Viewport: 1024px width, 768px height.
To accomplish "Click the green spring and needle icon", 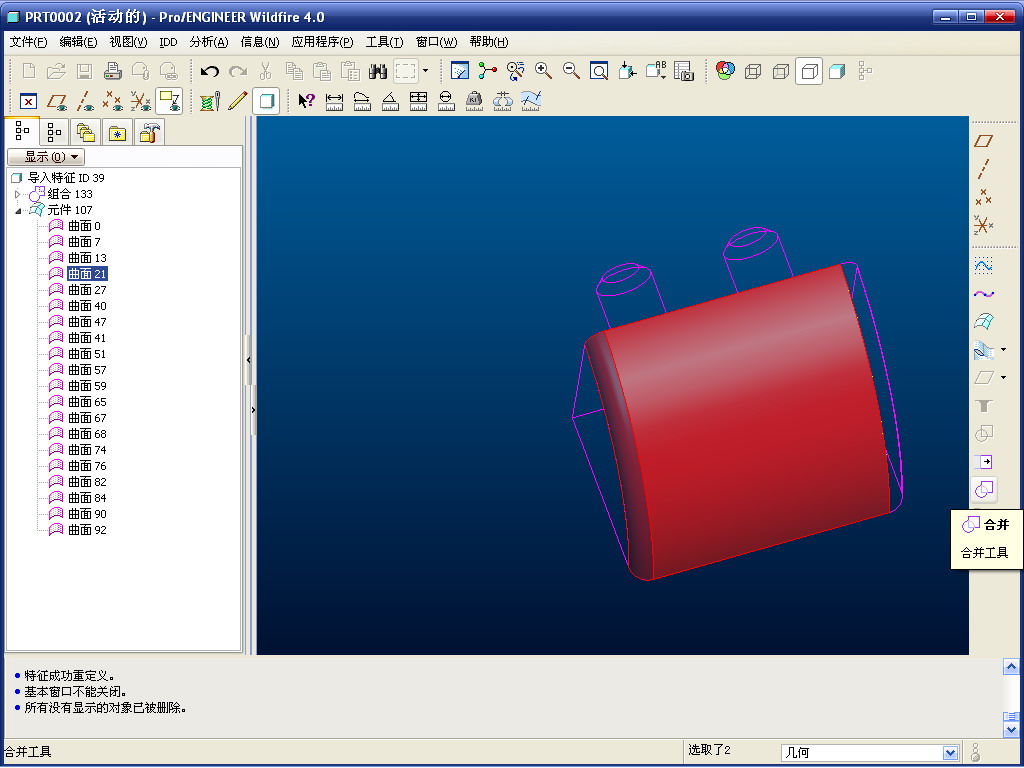I will click(210, 101).
